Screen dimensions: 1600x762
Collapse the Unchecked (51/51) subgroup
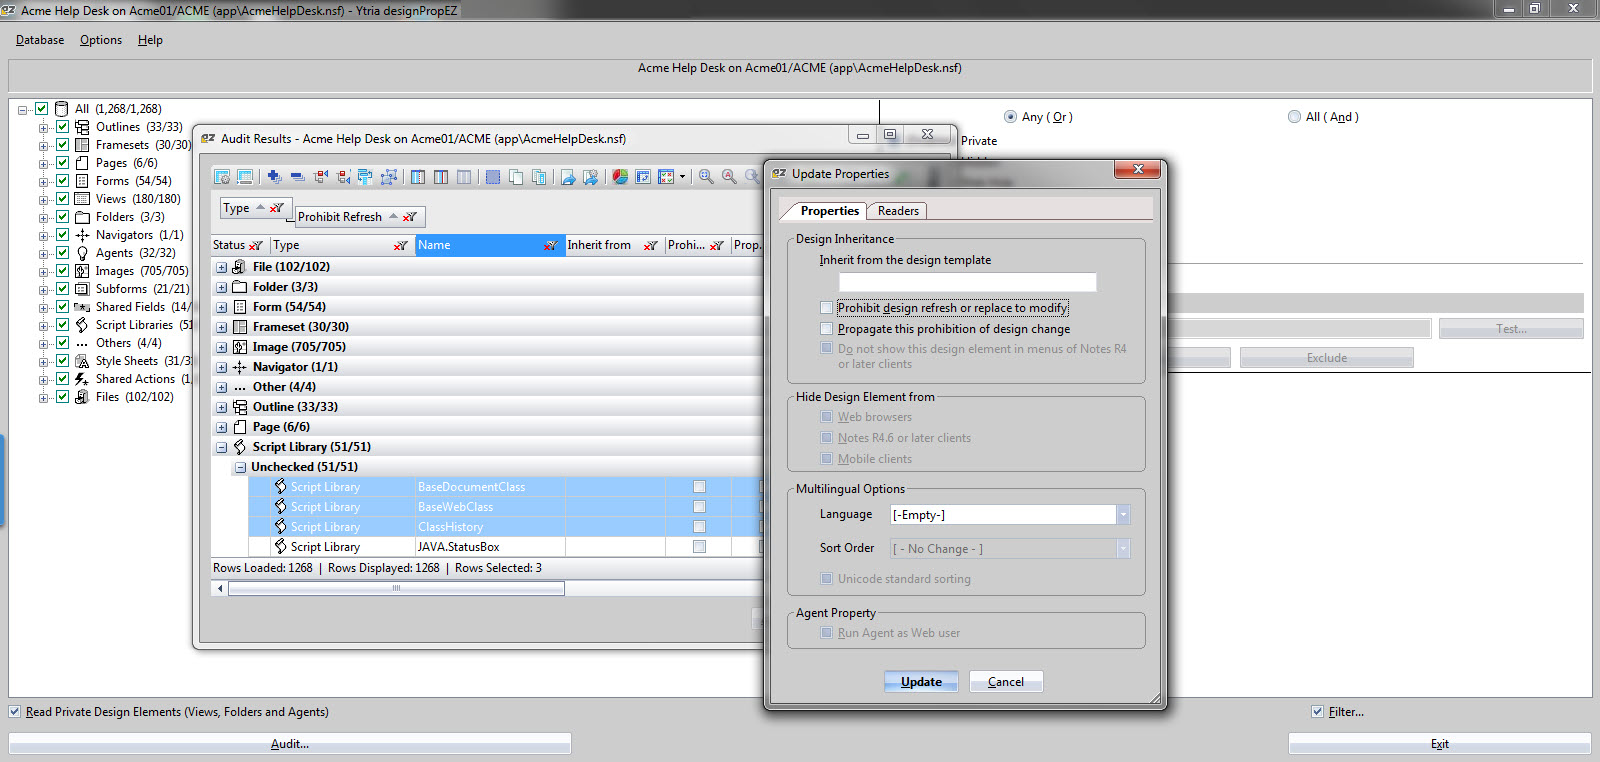click(x=240, y=467)
